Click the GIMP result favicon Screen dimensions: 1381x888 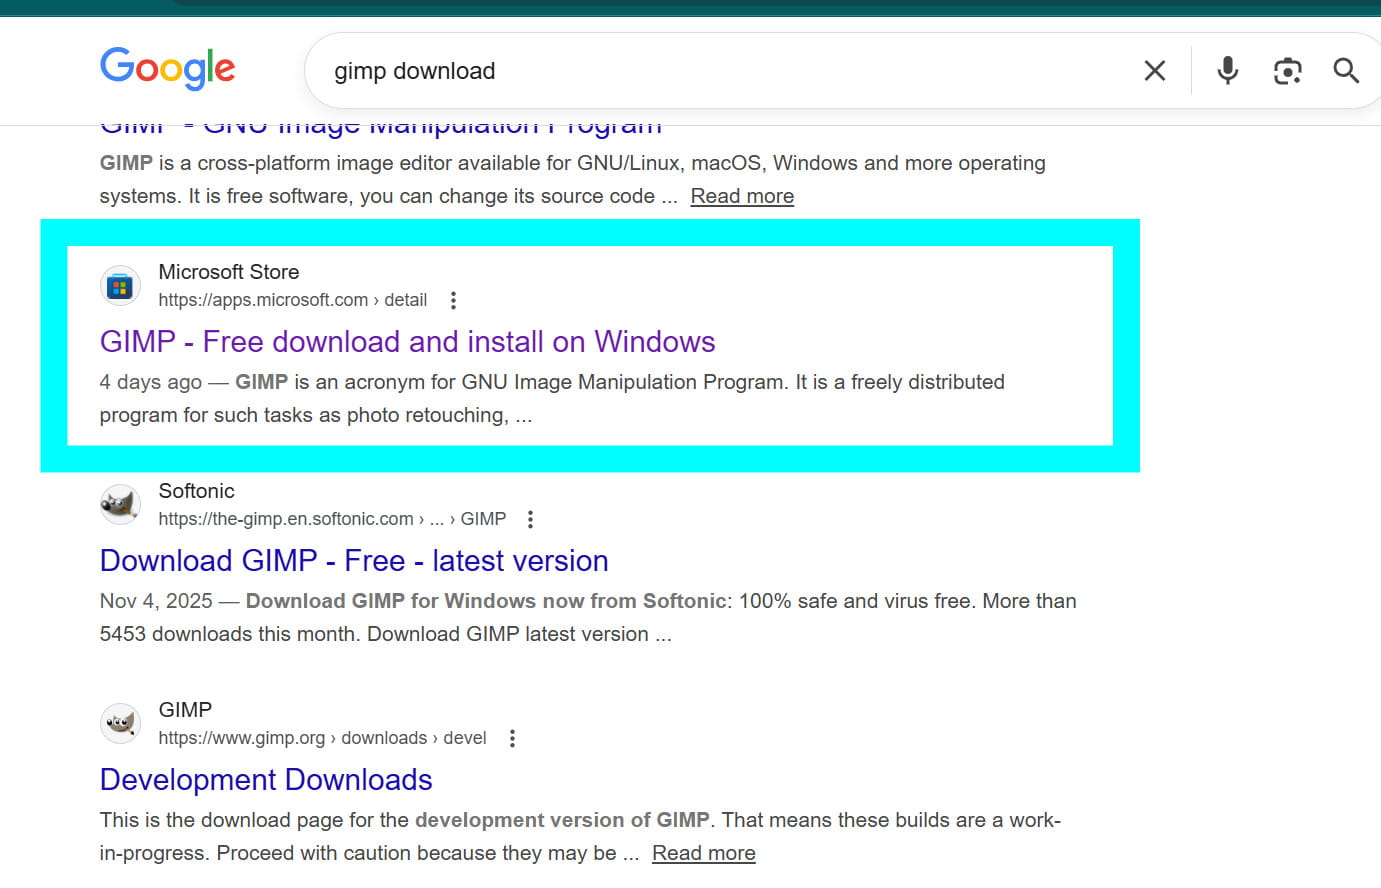pyautogui.click(x=120, y=724)
